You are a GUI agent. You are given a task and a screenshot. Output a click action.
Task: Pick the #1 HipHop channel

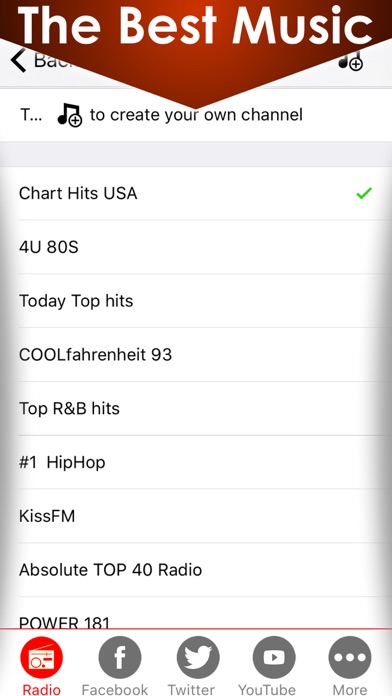click(x=196, y=462)
